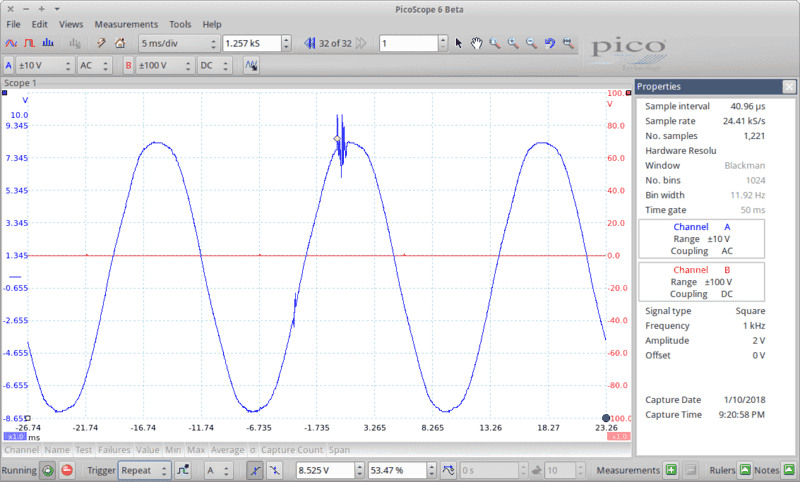The image size is (800, 482).
Task: Click add measurement green button
Action: click(671, 470)
